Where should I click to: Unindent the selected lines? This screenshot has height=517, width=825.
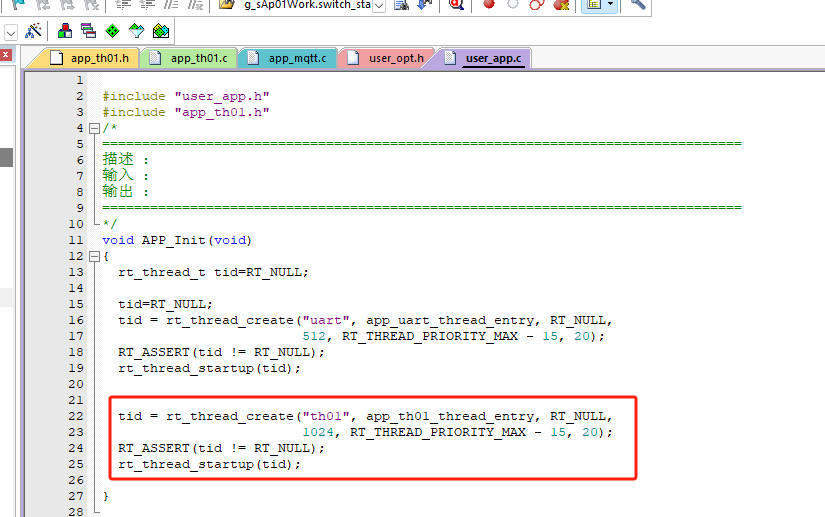point(147,4)
